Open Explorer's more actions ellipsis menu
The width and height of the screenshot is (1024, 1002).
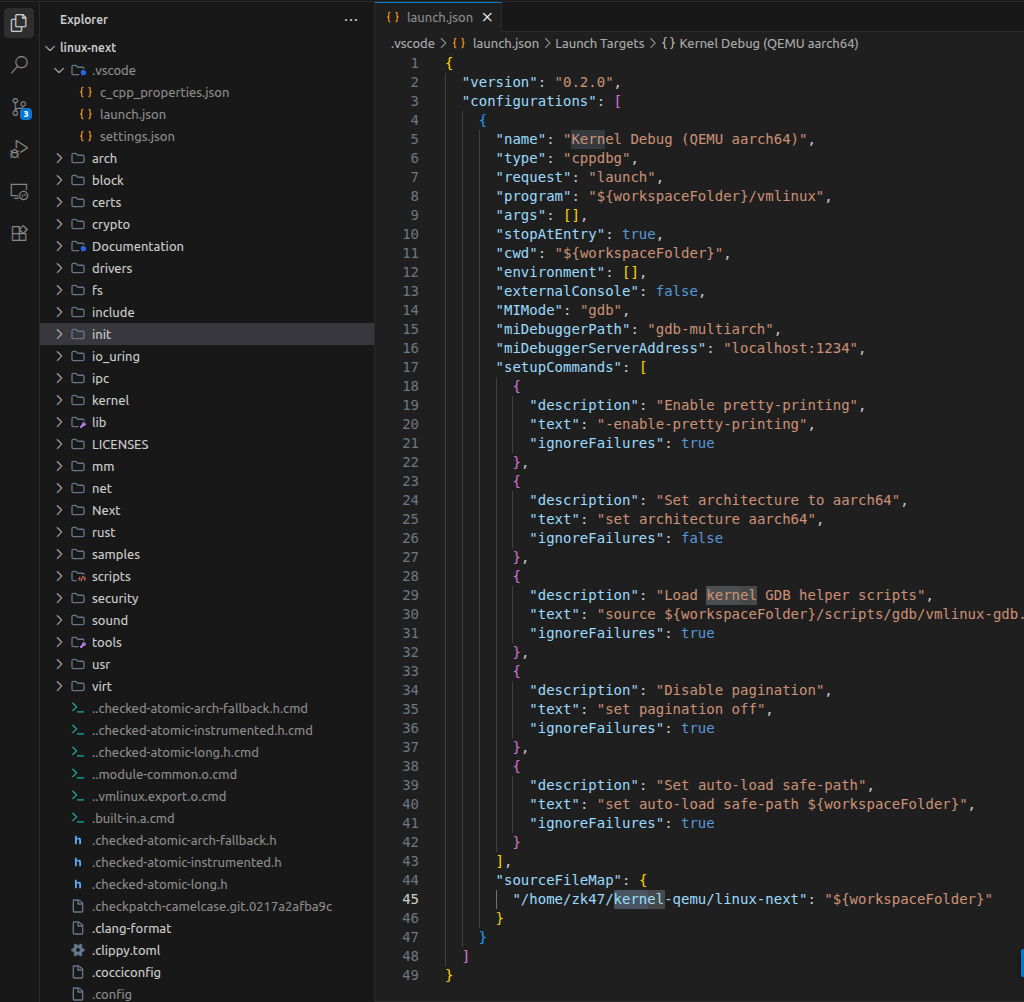point(350,19)
